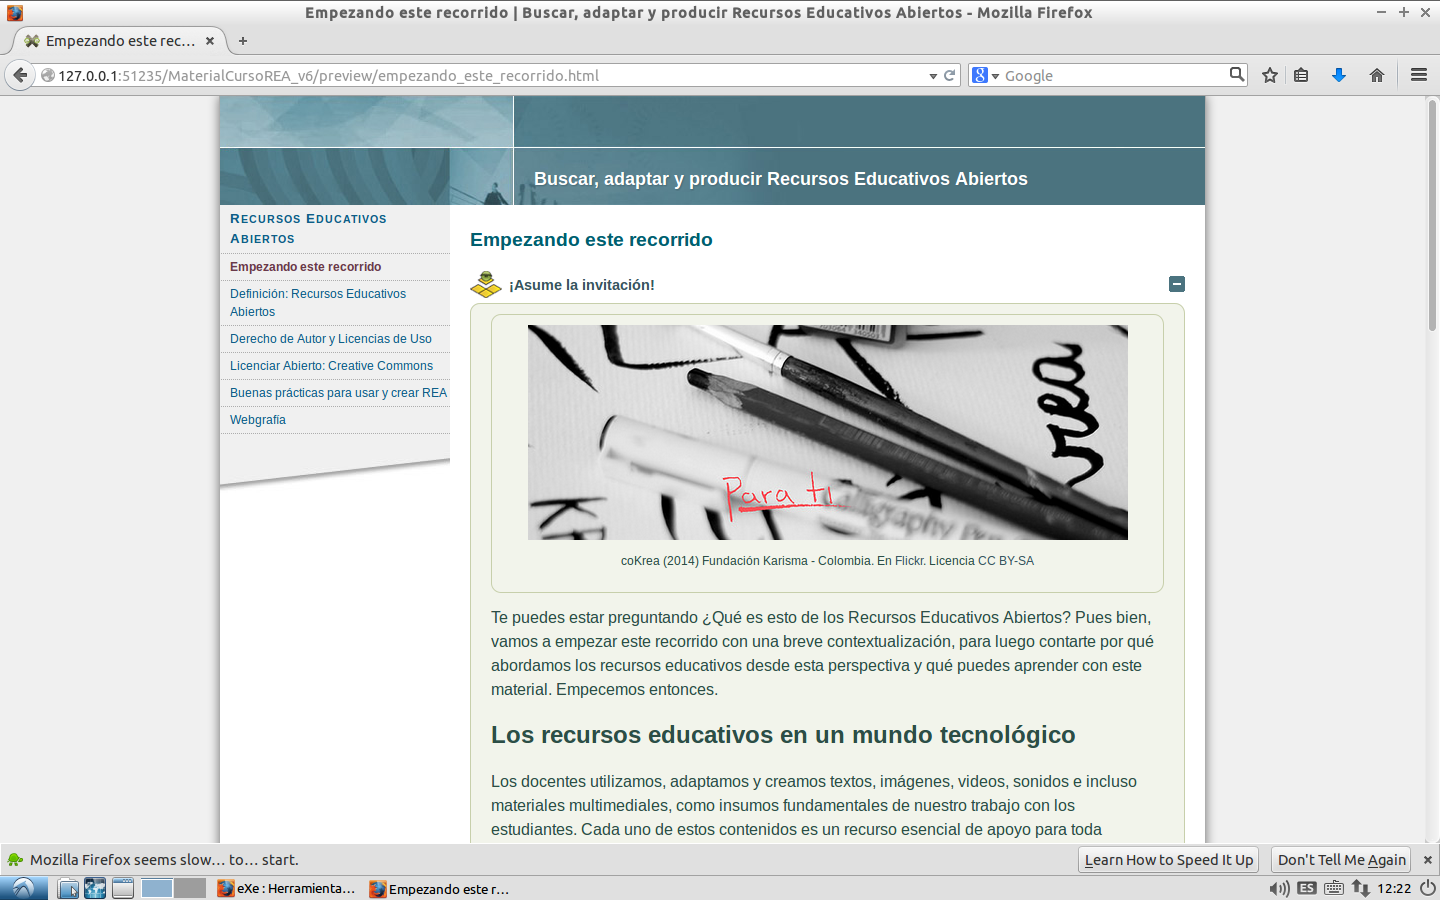Viewport: 1440px width, 900px height.
Task: Open the system start menu icon
Action: (x=24, y=888)
